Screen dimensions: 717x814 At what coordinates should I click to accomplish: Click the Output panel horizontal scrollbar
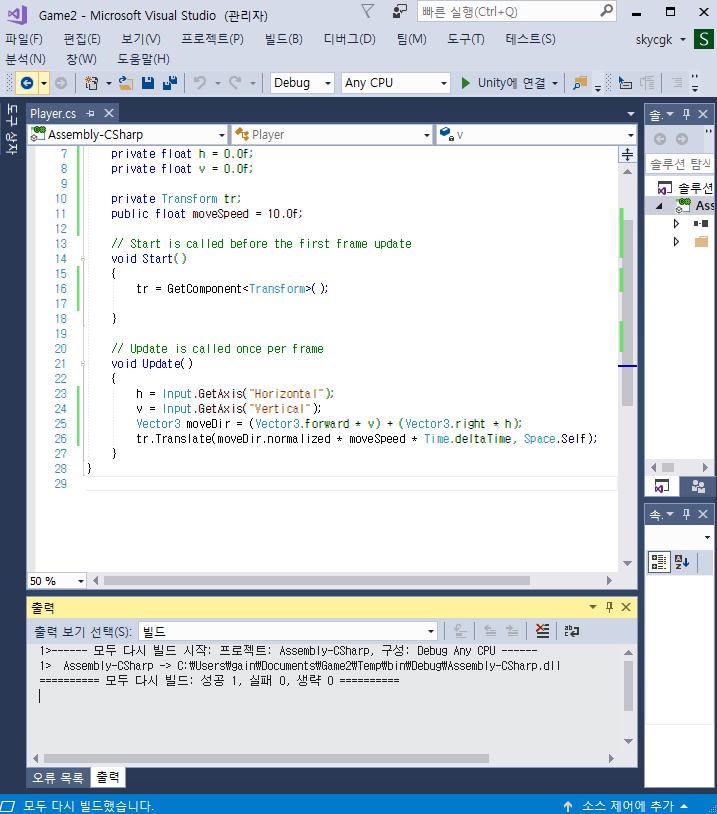(x=266, y=758)
